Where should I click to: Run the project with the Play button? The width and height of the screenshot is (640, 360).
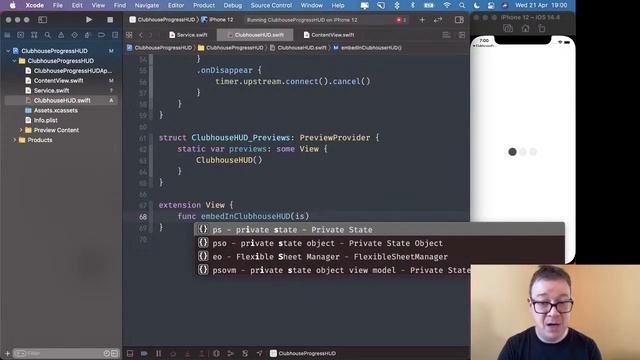[89, 20]
